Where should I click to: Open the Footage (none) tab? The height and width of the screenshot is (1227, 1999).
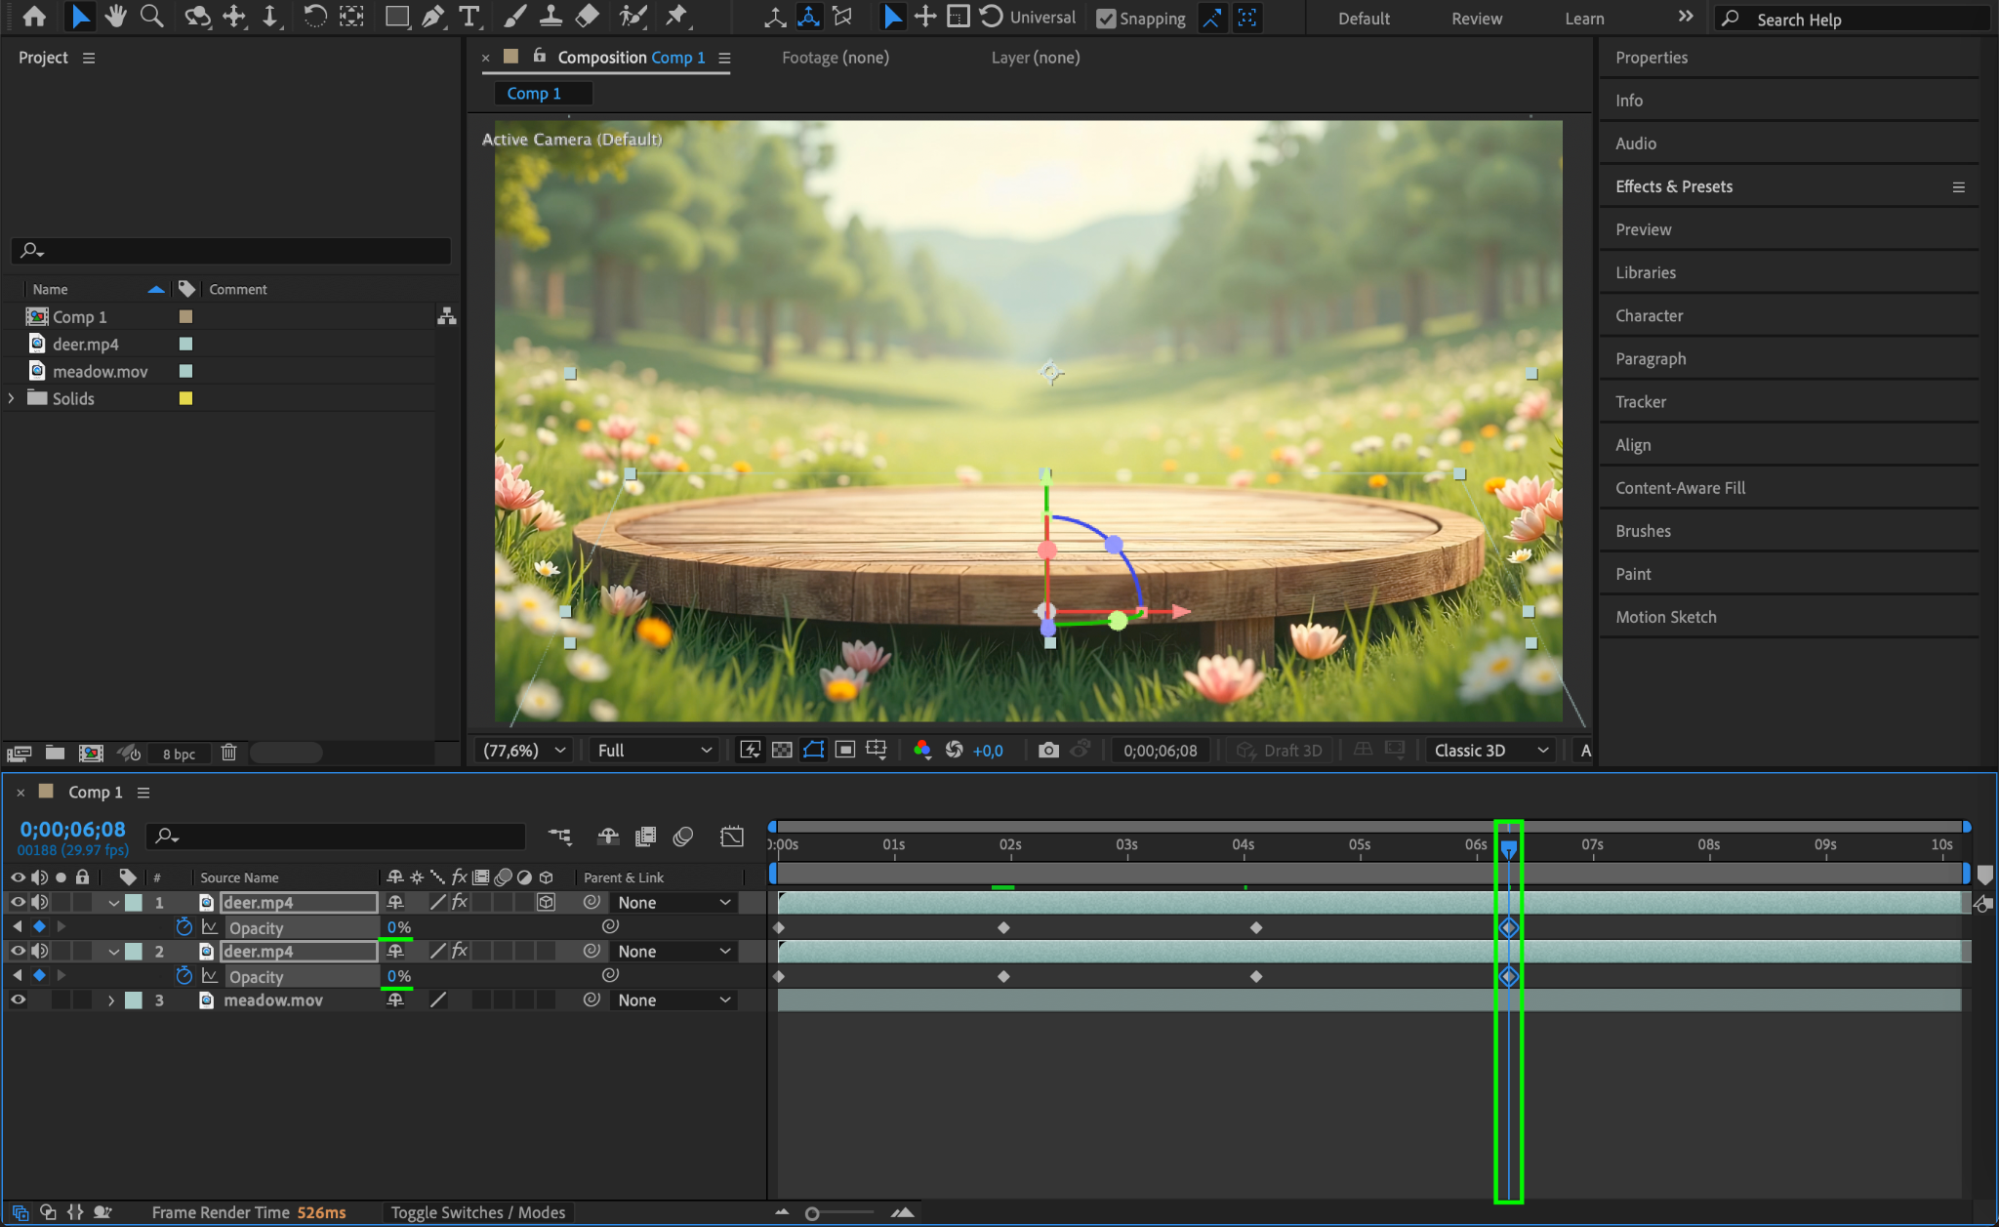[835, 58]
